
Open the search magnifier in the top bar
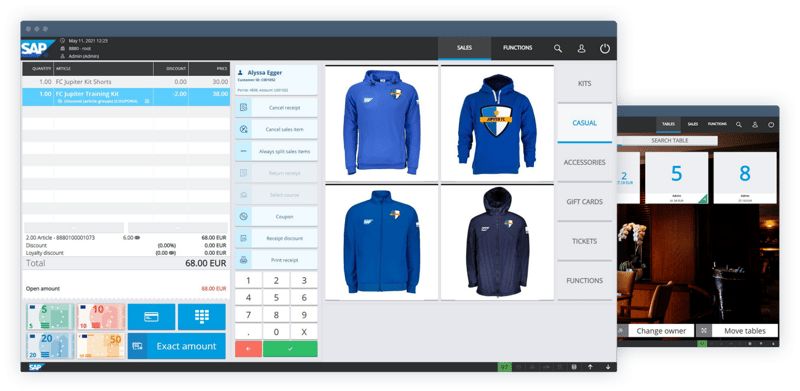(x=558, y=48)
